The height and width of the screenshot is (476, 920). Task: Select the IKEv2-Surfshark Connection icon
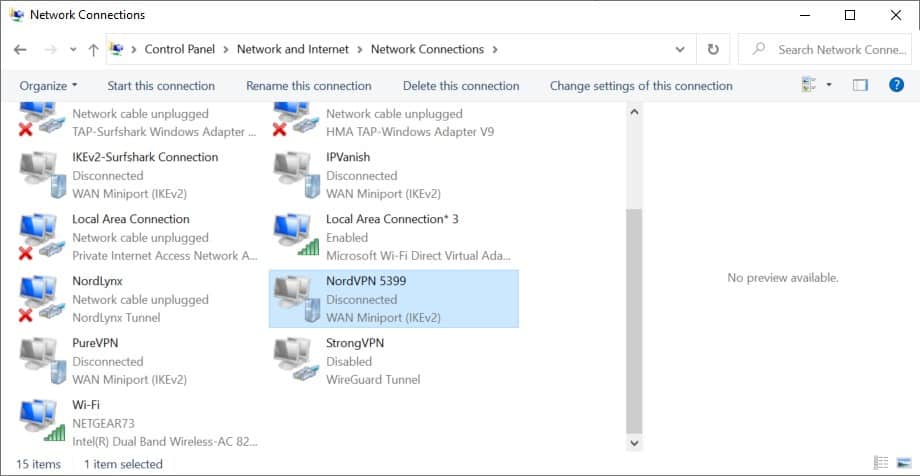(x=41, y=175)
